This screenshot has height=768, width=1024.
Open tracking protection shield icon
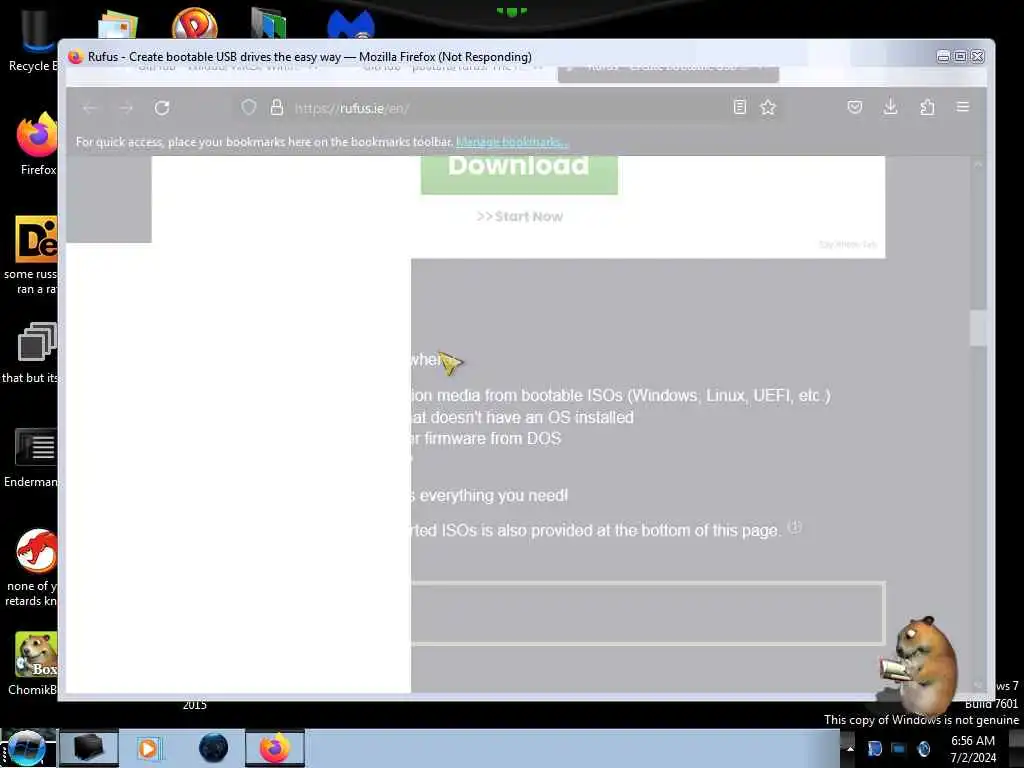coord(249,107)
